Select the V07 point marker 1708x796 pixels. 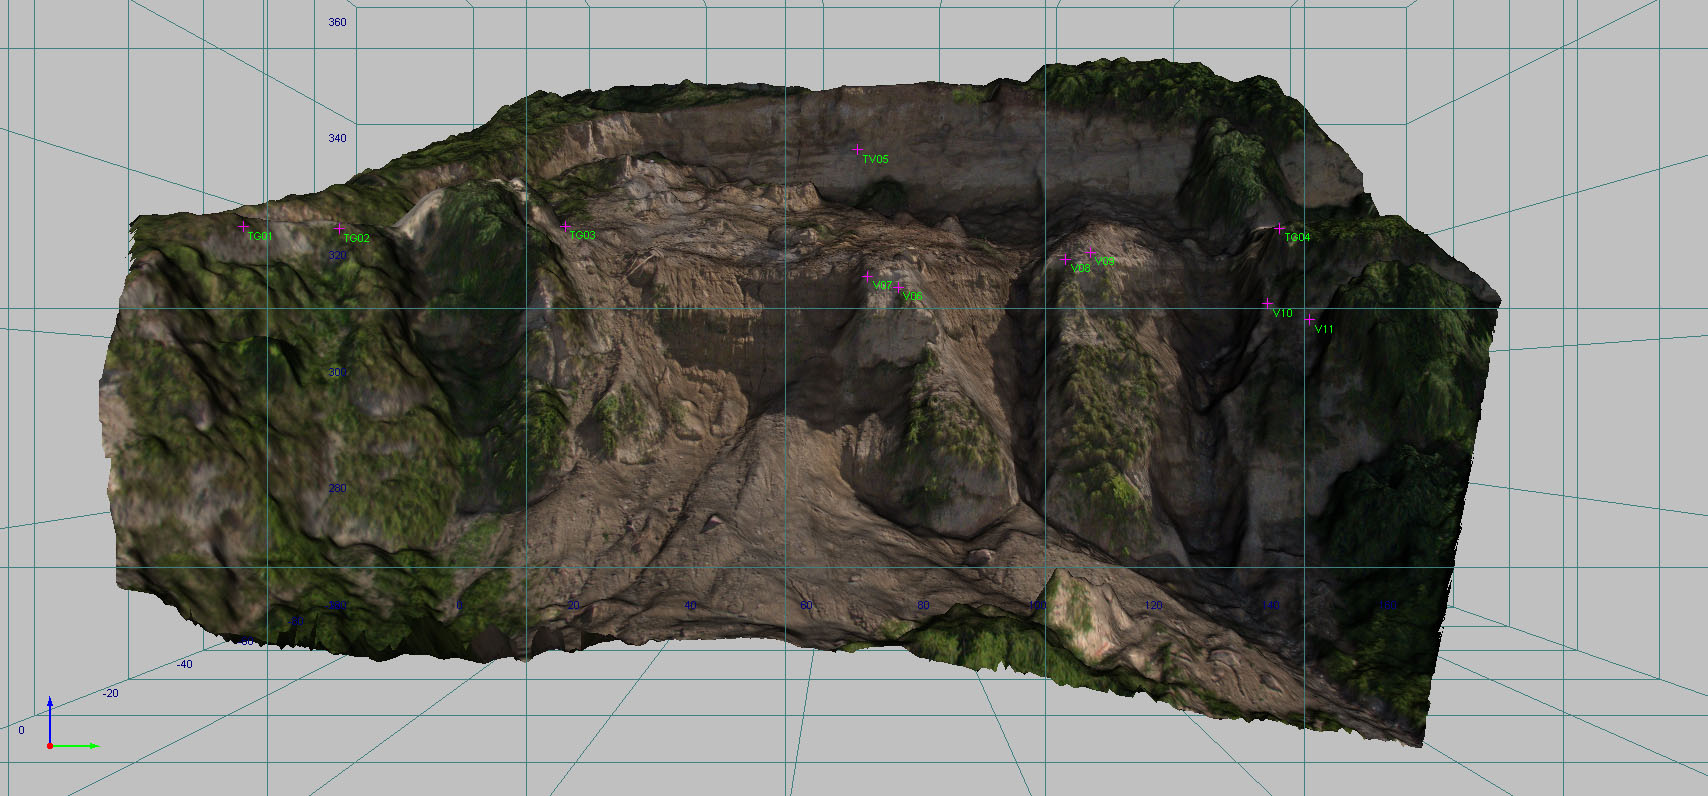tap(867, 277)
